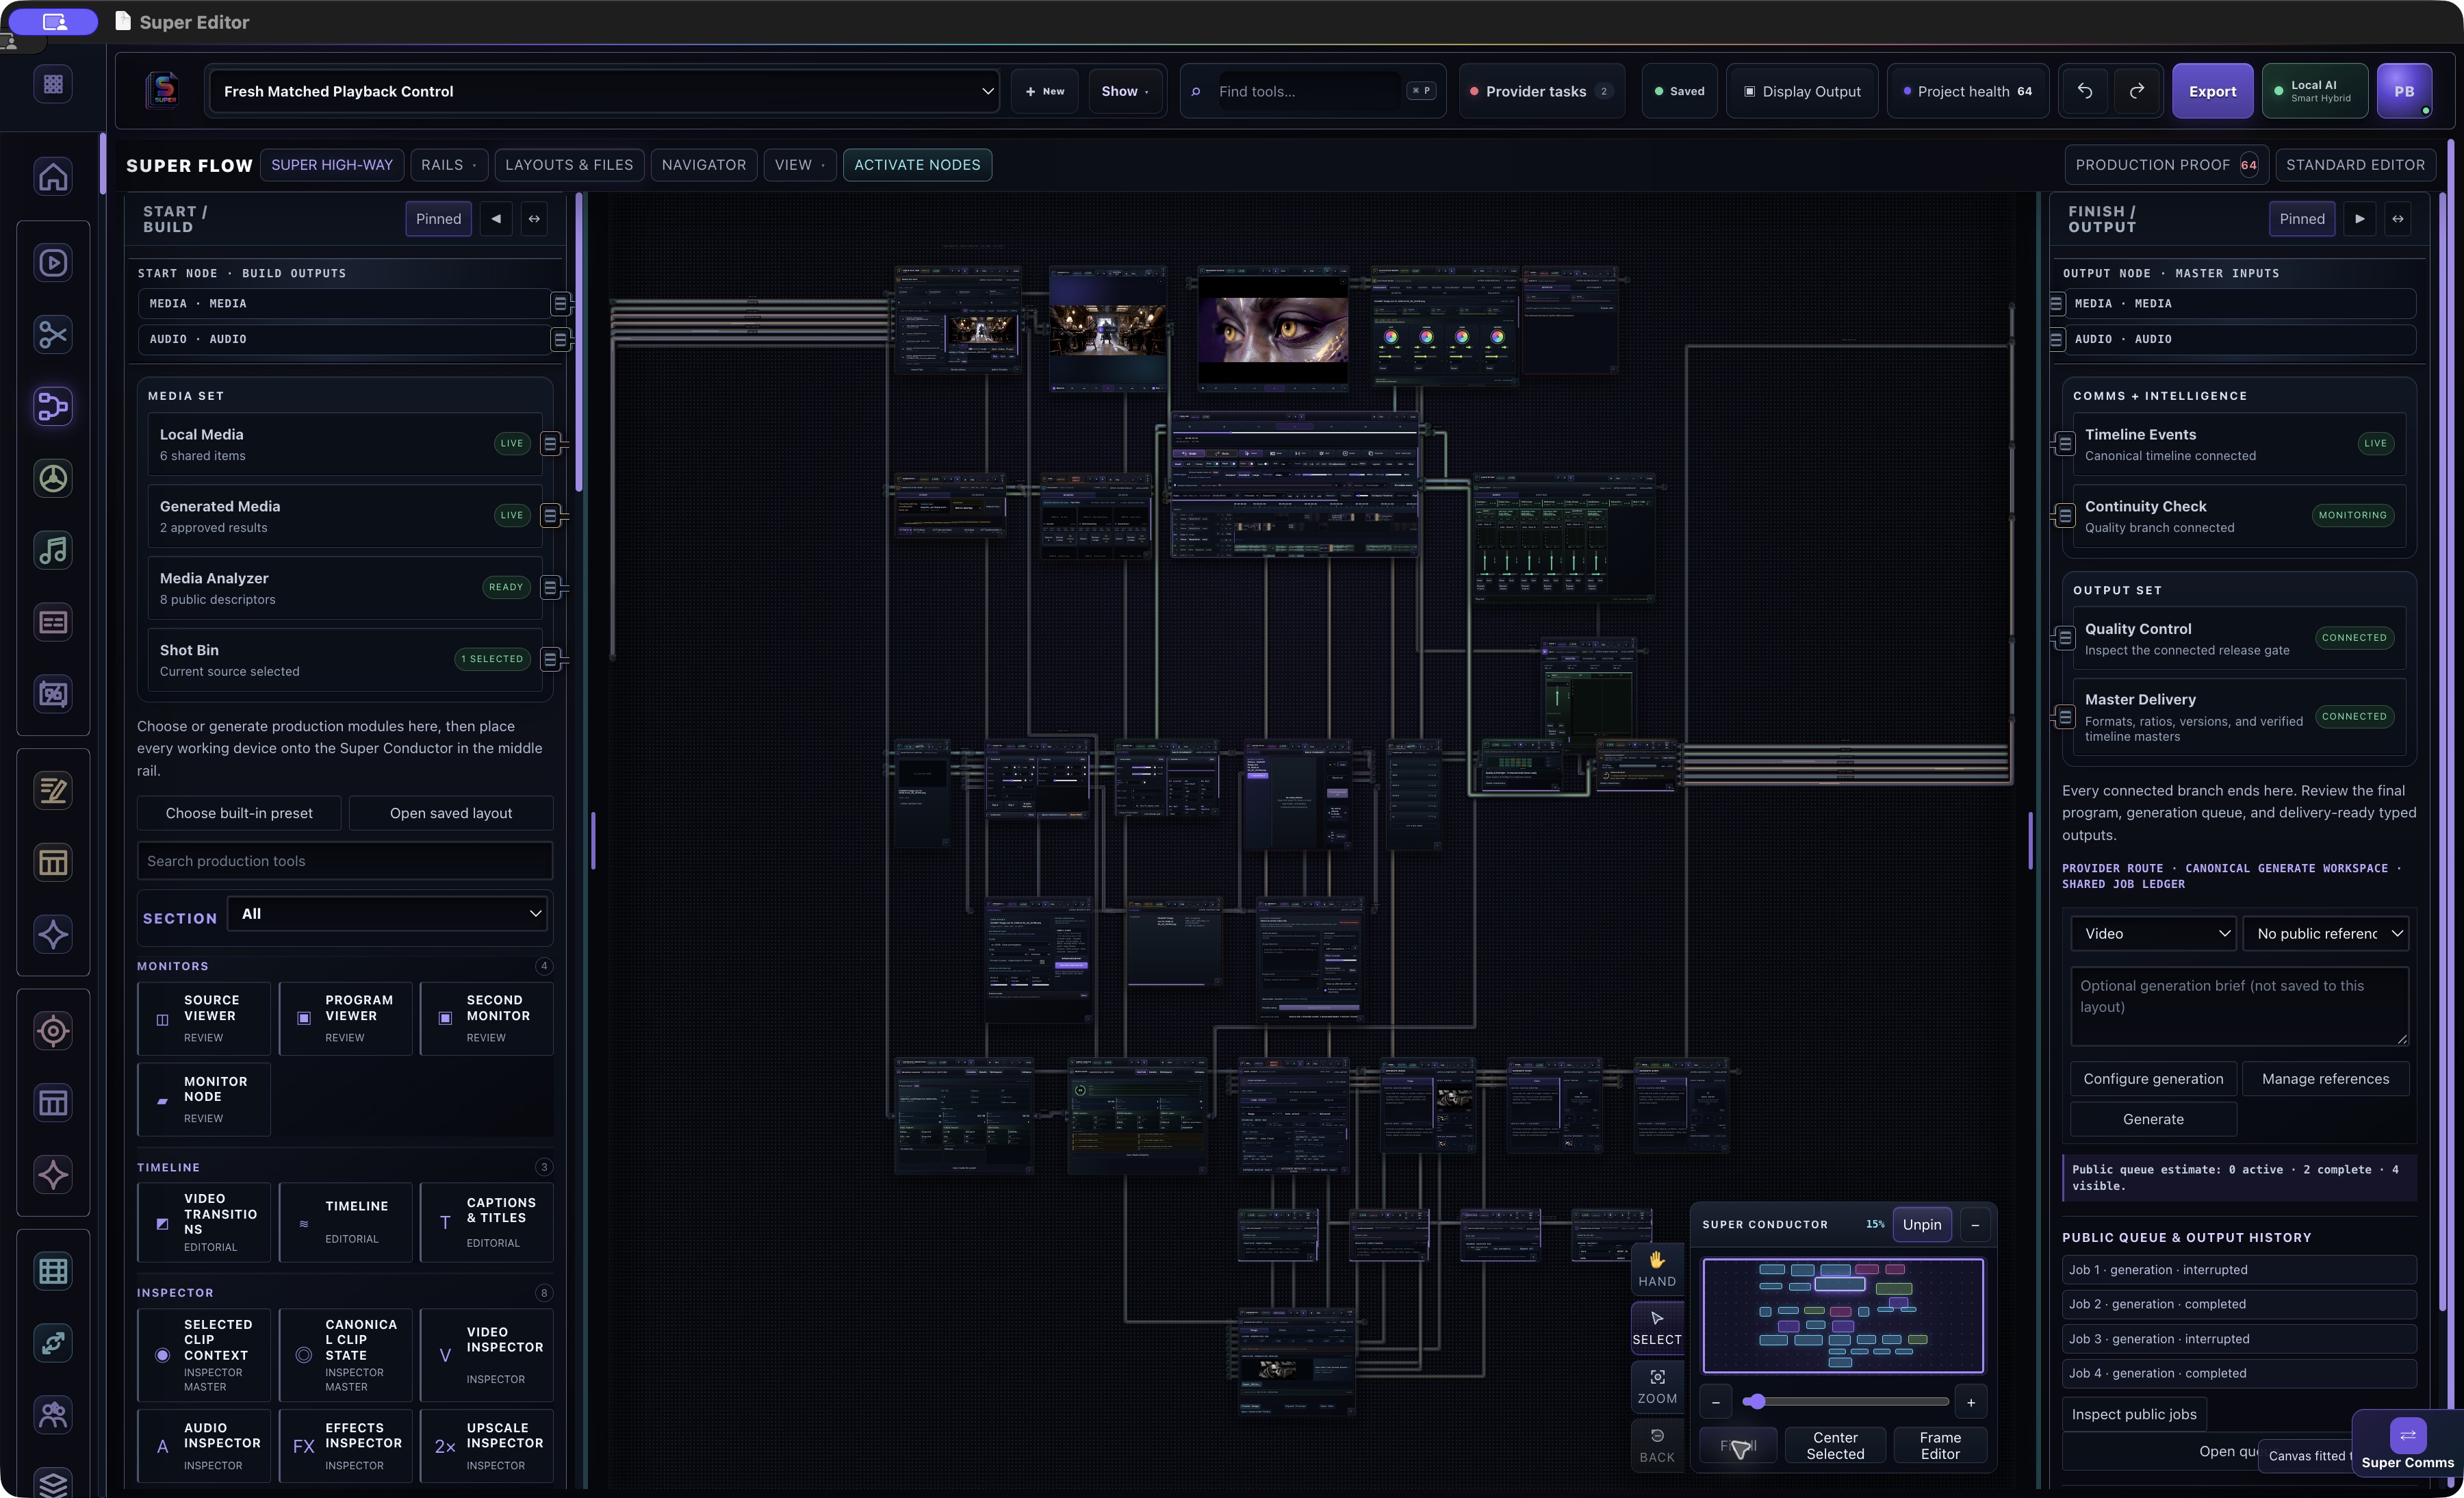This screenshot has width=2464, height=1498.
Task: Click the PB profile avatar
Action: pyautogui.click(x=2404, y=91)
